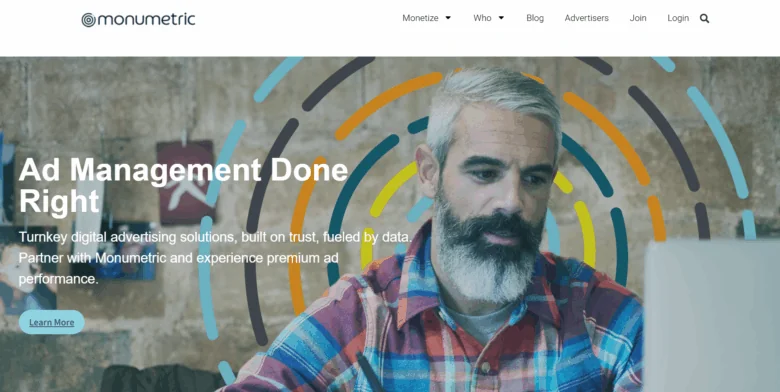Expand the Monetize dropdown arrow
This screenshot has width=780, height=392.
448,18
